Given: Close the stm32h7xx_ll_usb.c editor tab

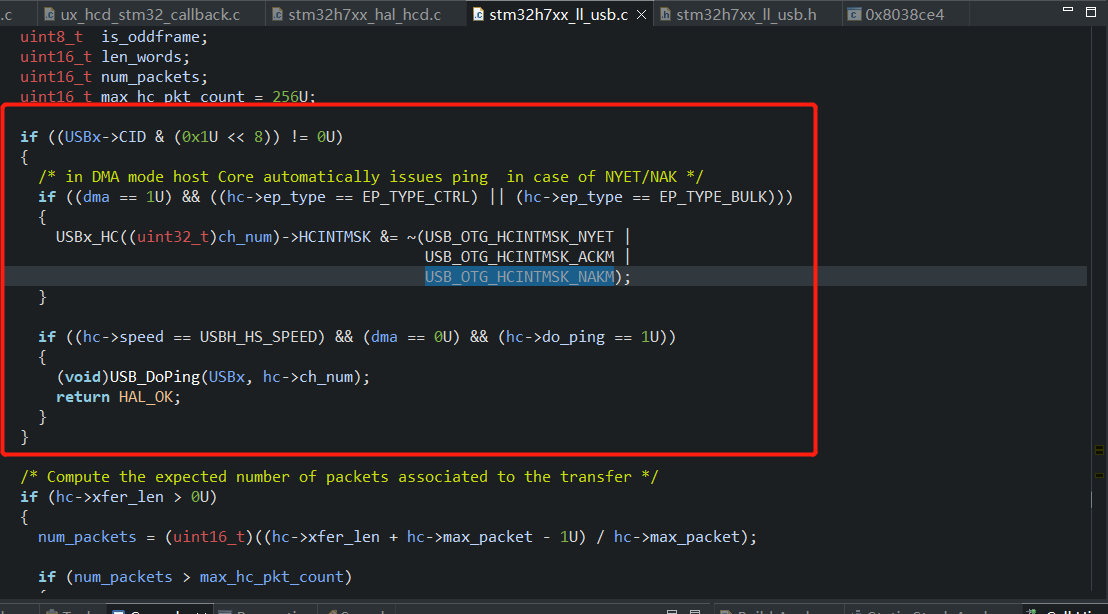Looking at the screenshot, I should [x=642, y=15].
